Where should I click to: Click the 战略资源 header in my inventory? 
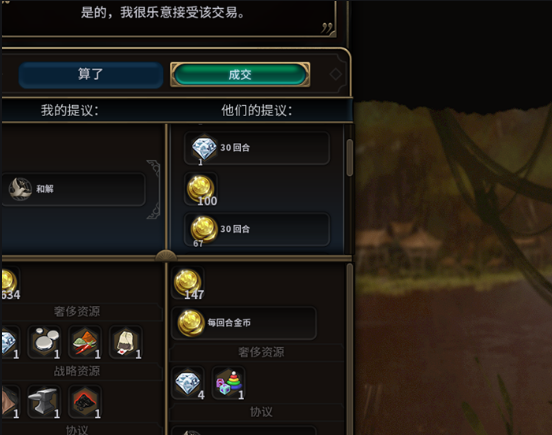[x=77, y=371]
